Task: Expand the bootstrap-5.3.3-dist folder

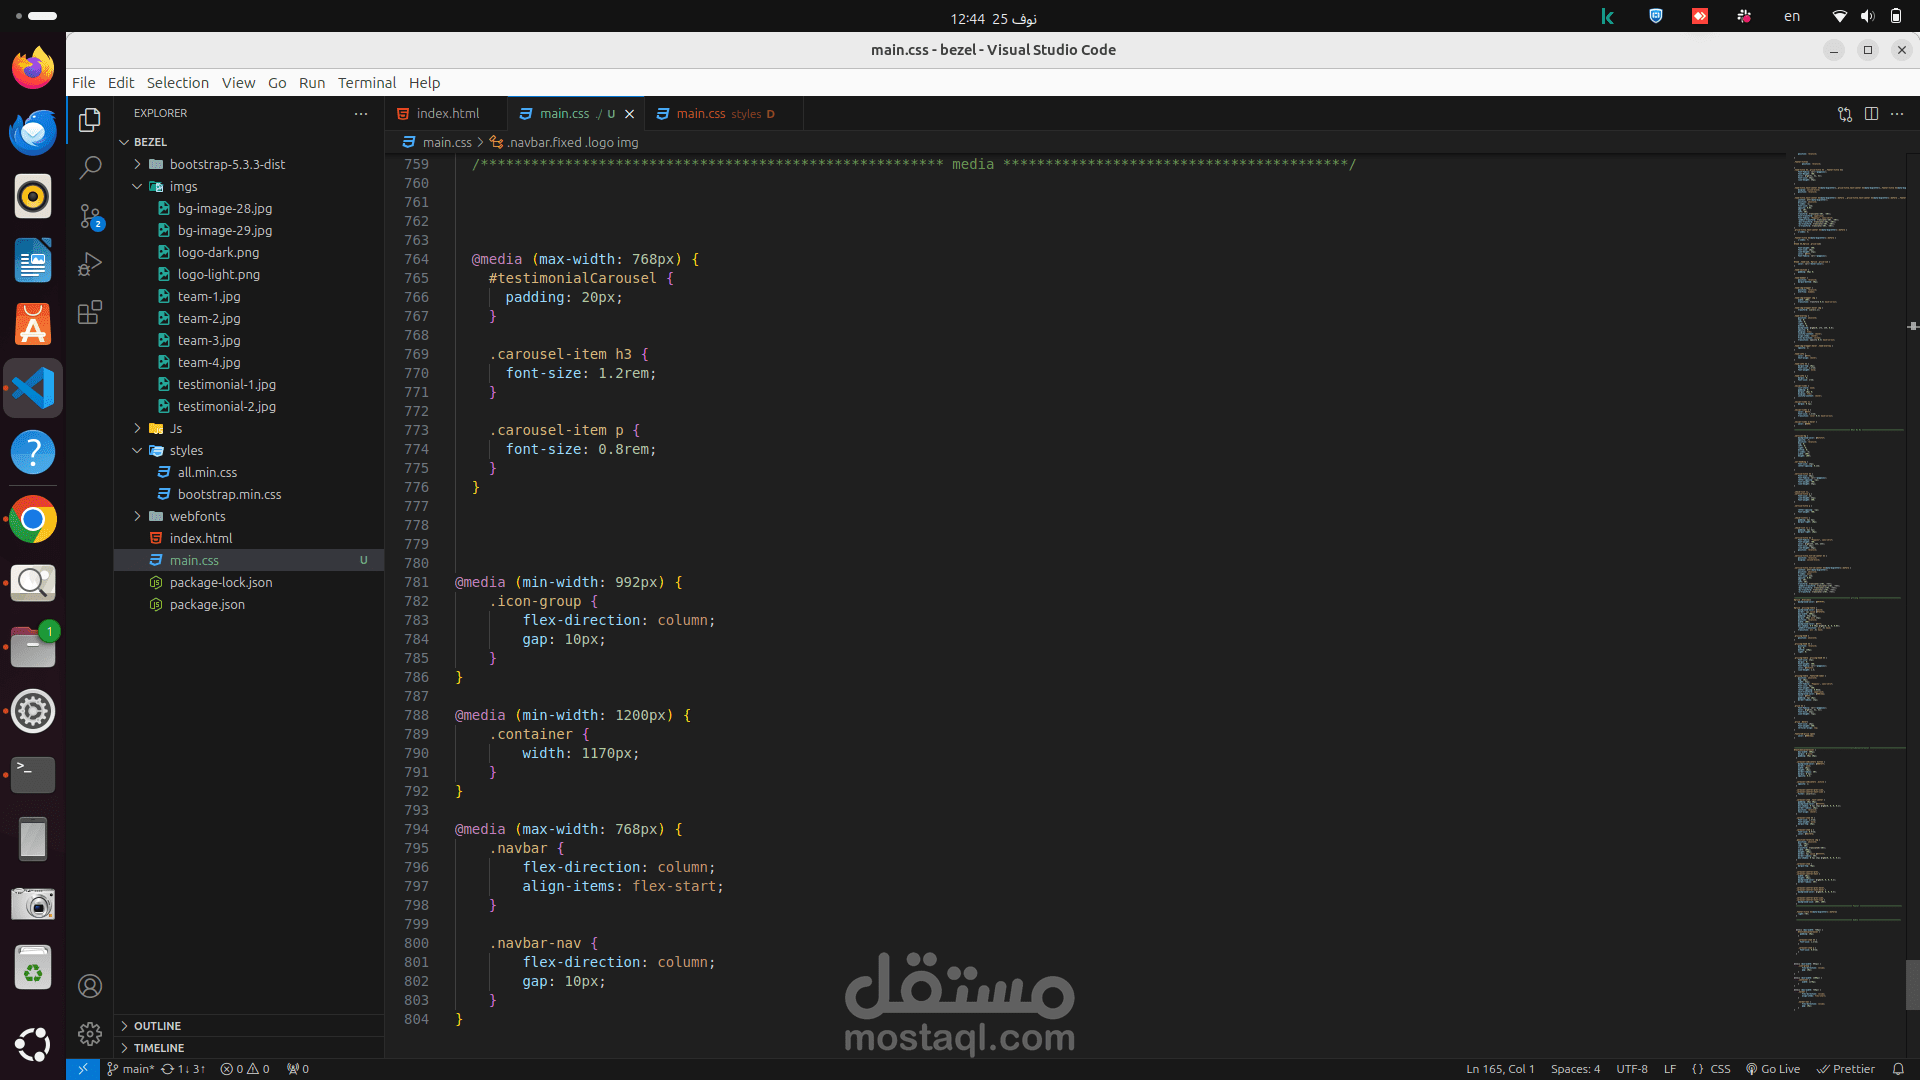Action: point(227,164)
